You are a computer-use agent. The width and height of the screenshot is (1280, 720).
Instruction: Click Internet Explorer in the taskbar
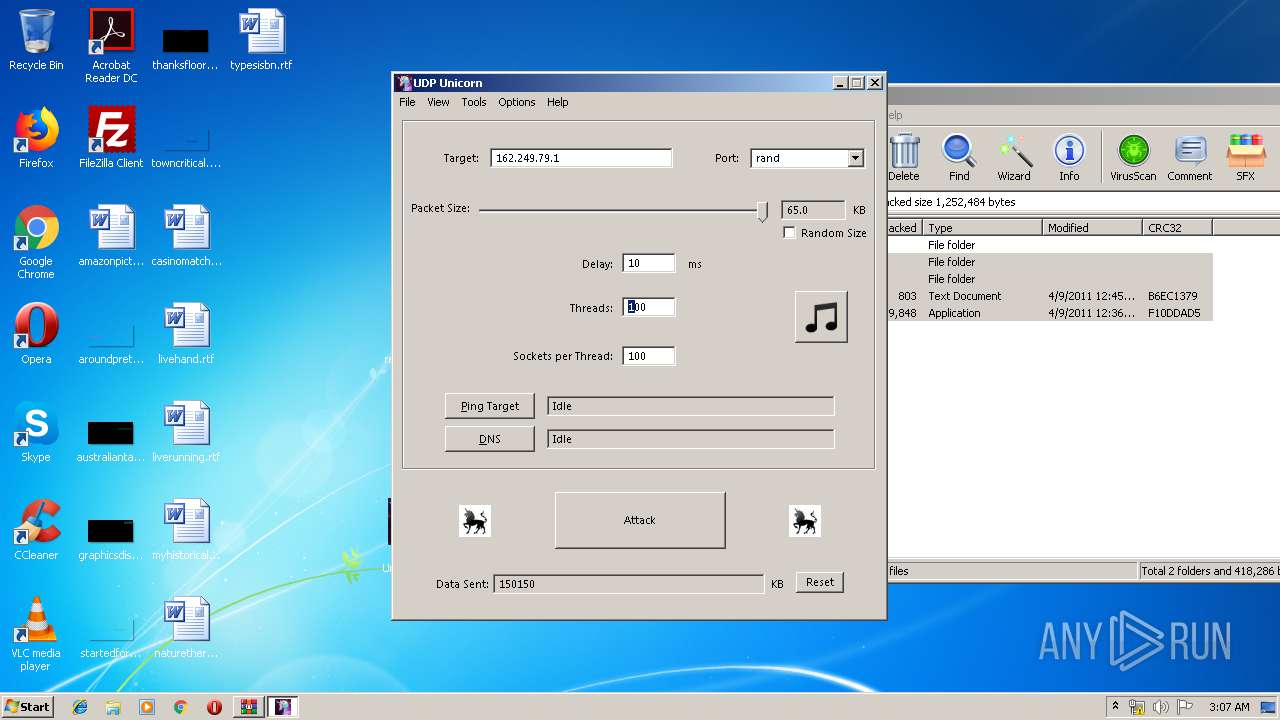80,707
